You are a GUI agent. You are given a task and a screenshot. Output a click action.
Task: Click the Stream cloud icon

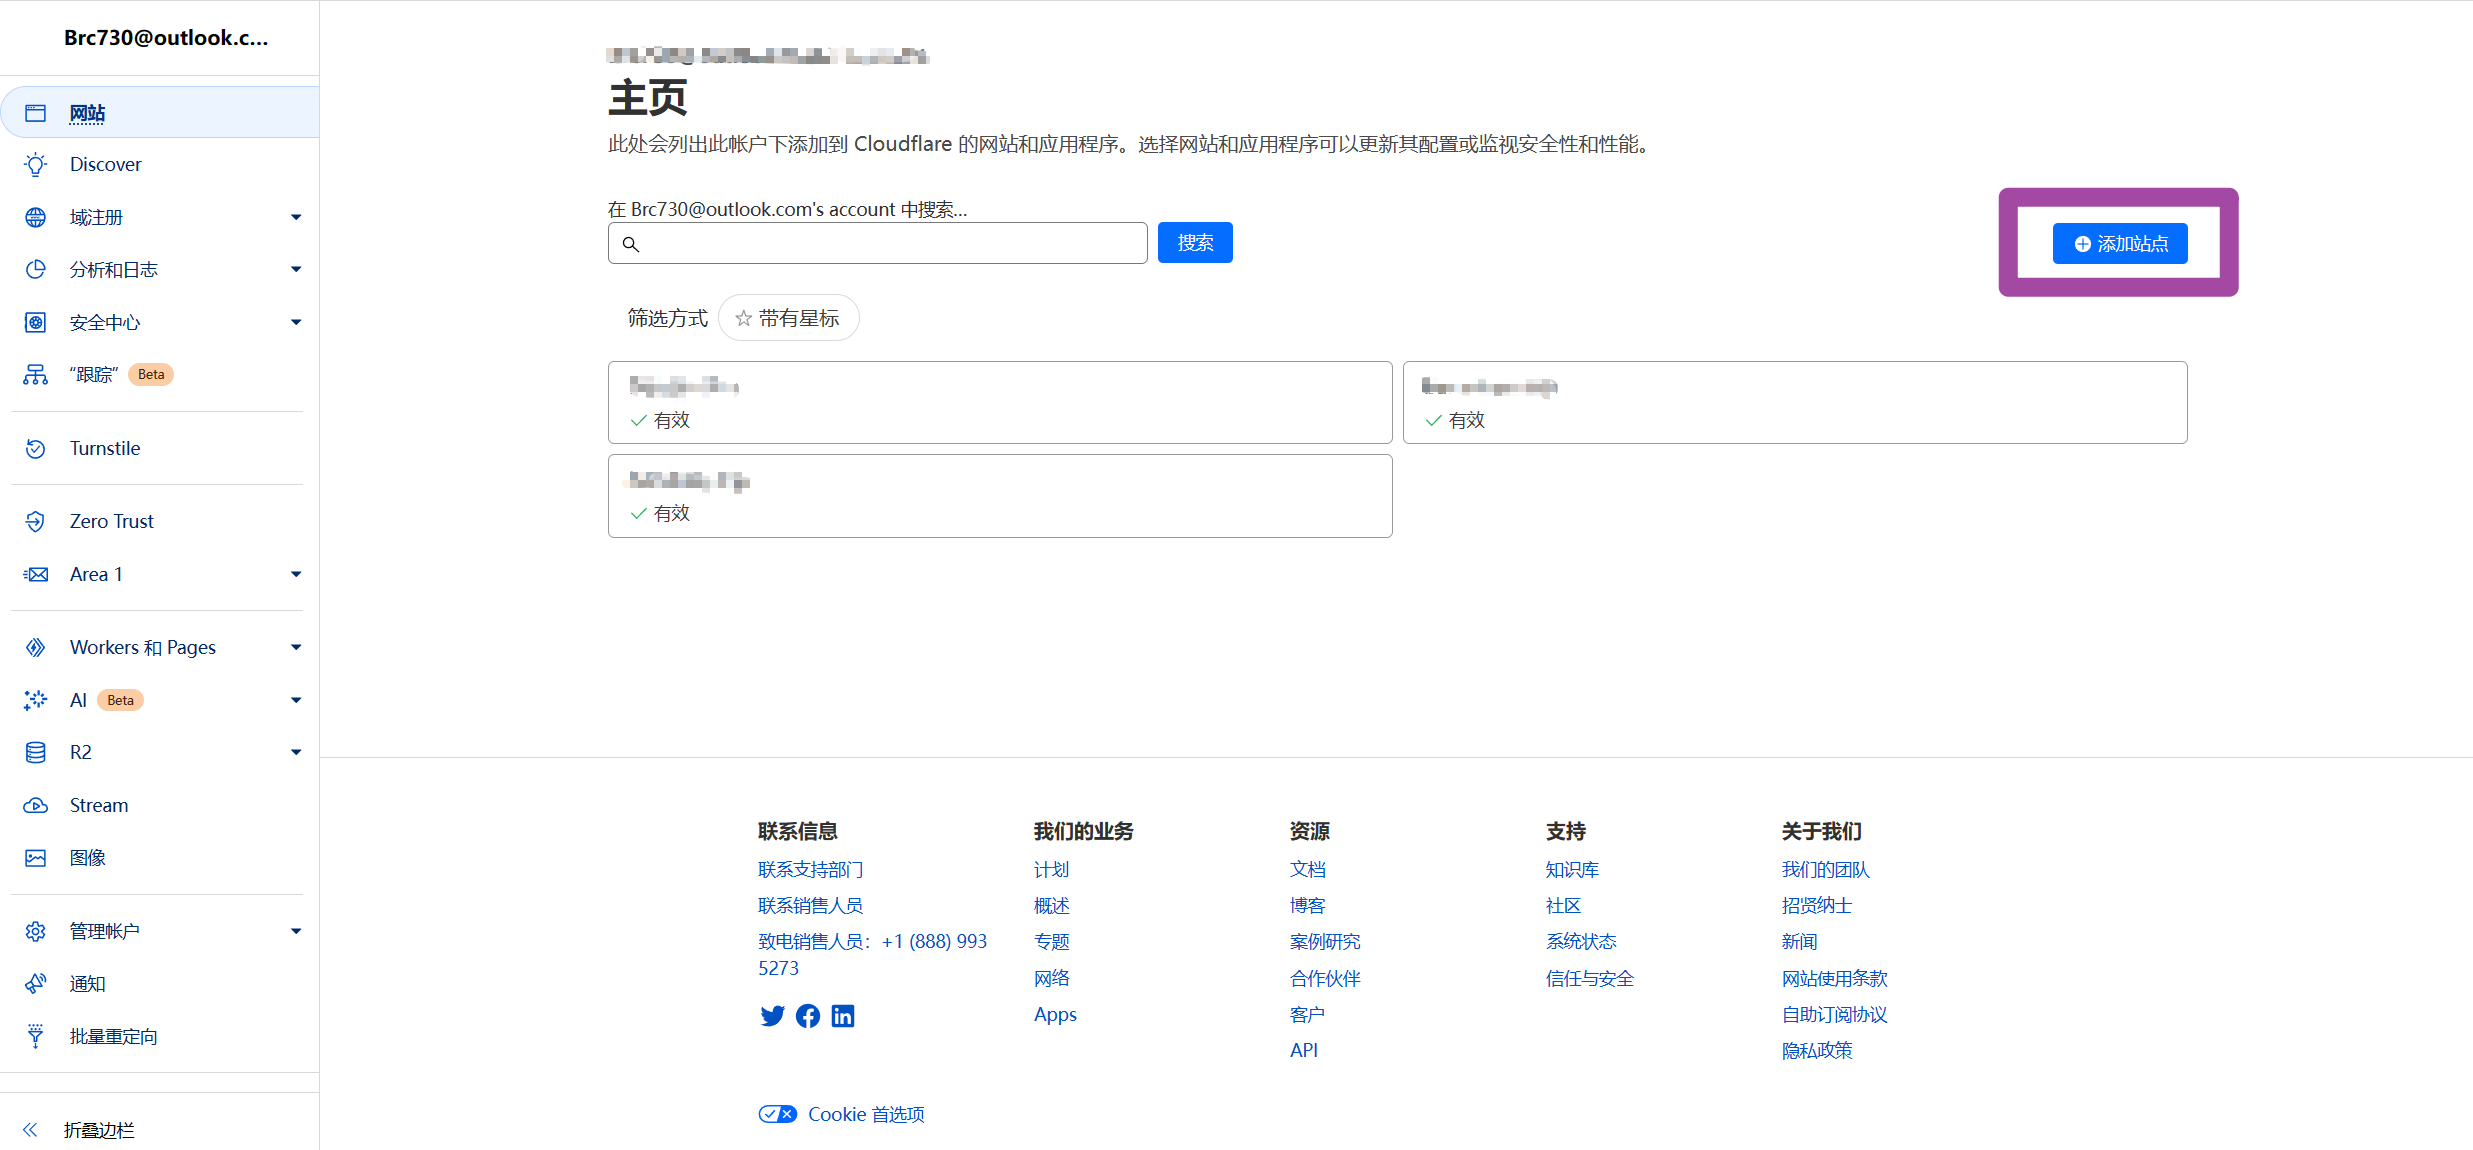point(35,805)
